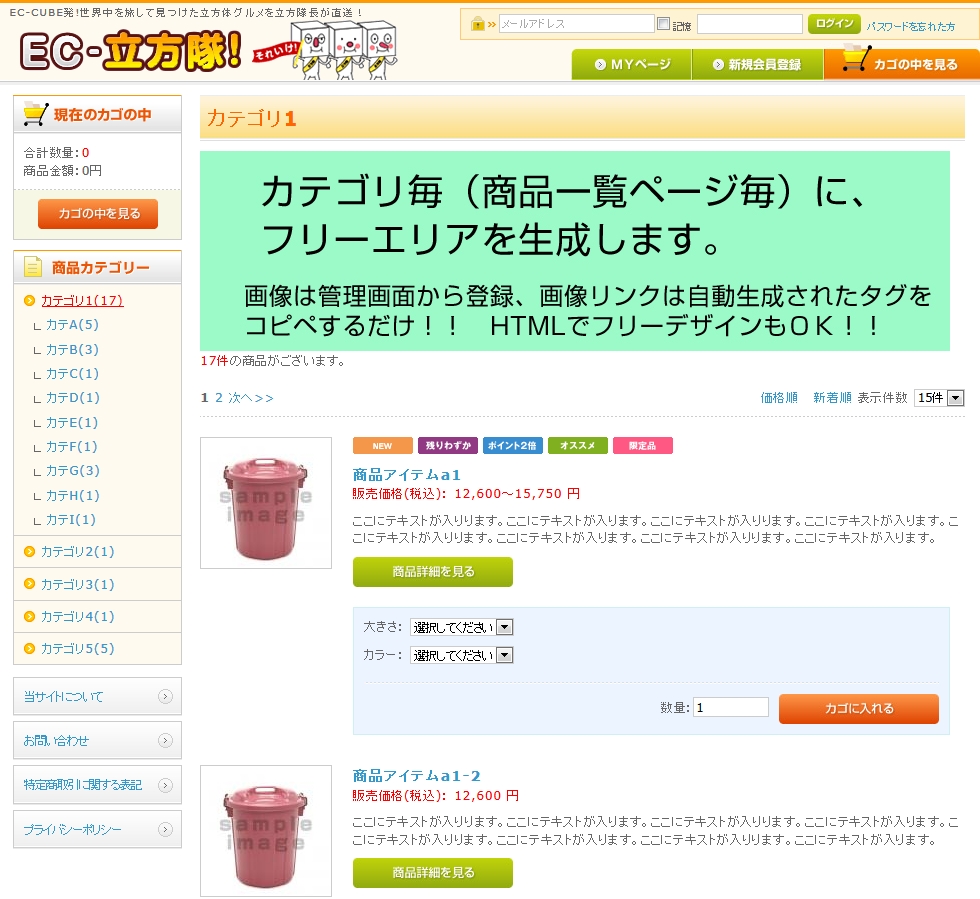Screen dimensions: 980x899
Task: Click inside the 数量 quantity field
Action: click(730, 707)
